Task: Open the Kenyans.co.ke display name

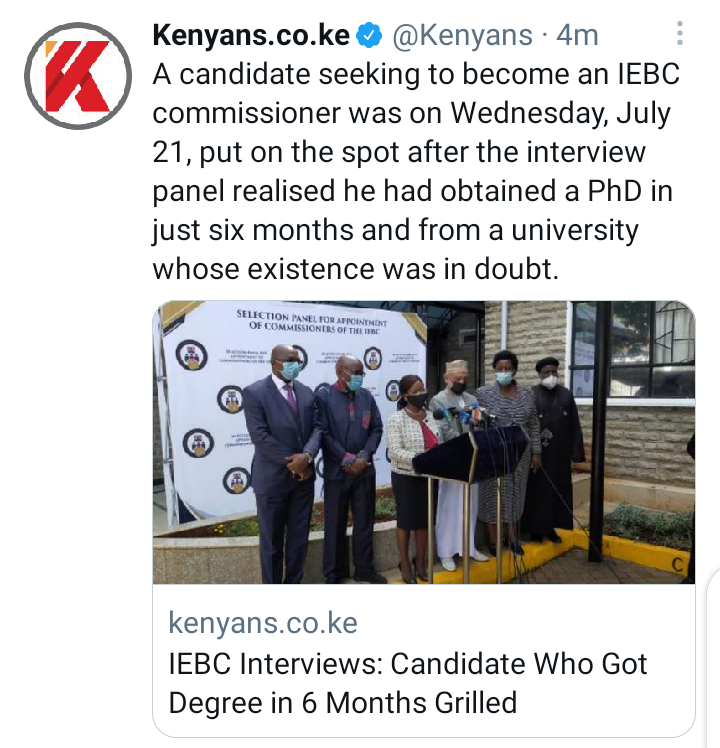Action: point(251,36)
